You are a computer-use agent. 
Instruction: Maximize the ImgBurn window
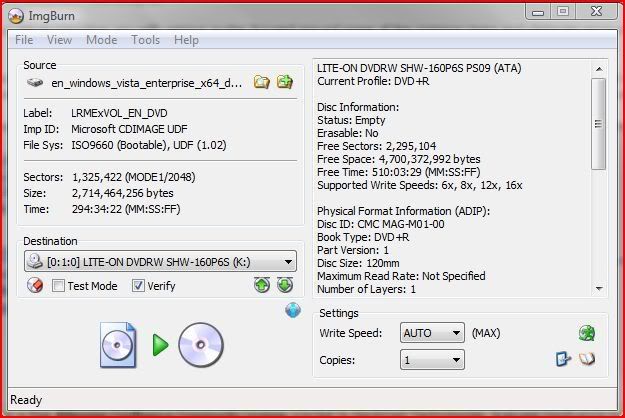coord(563,12)
